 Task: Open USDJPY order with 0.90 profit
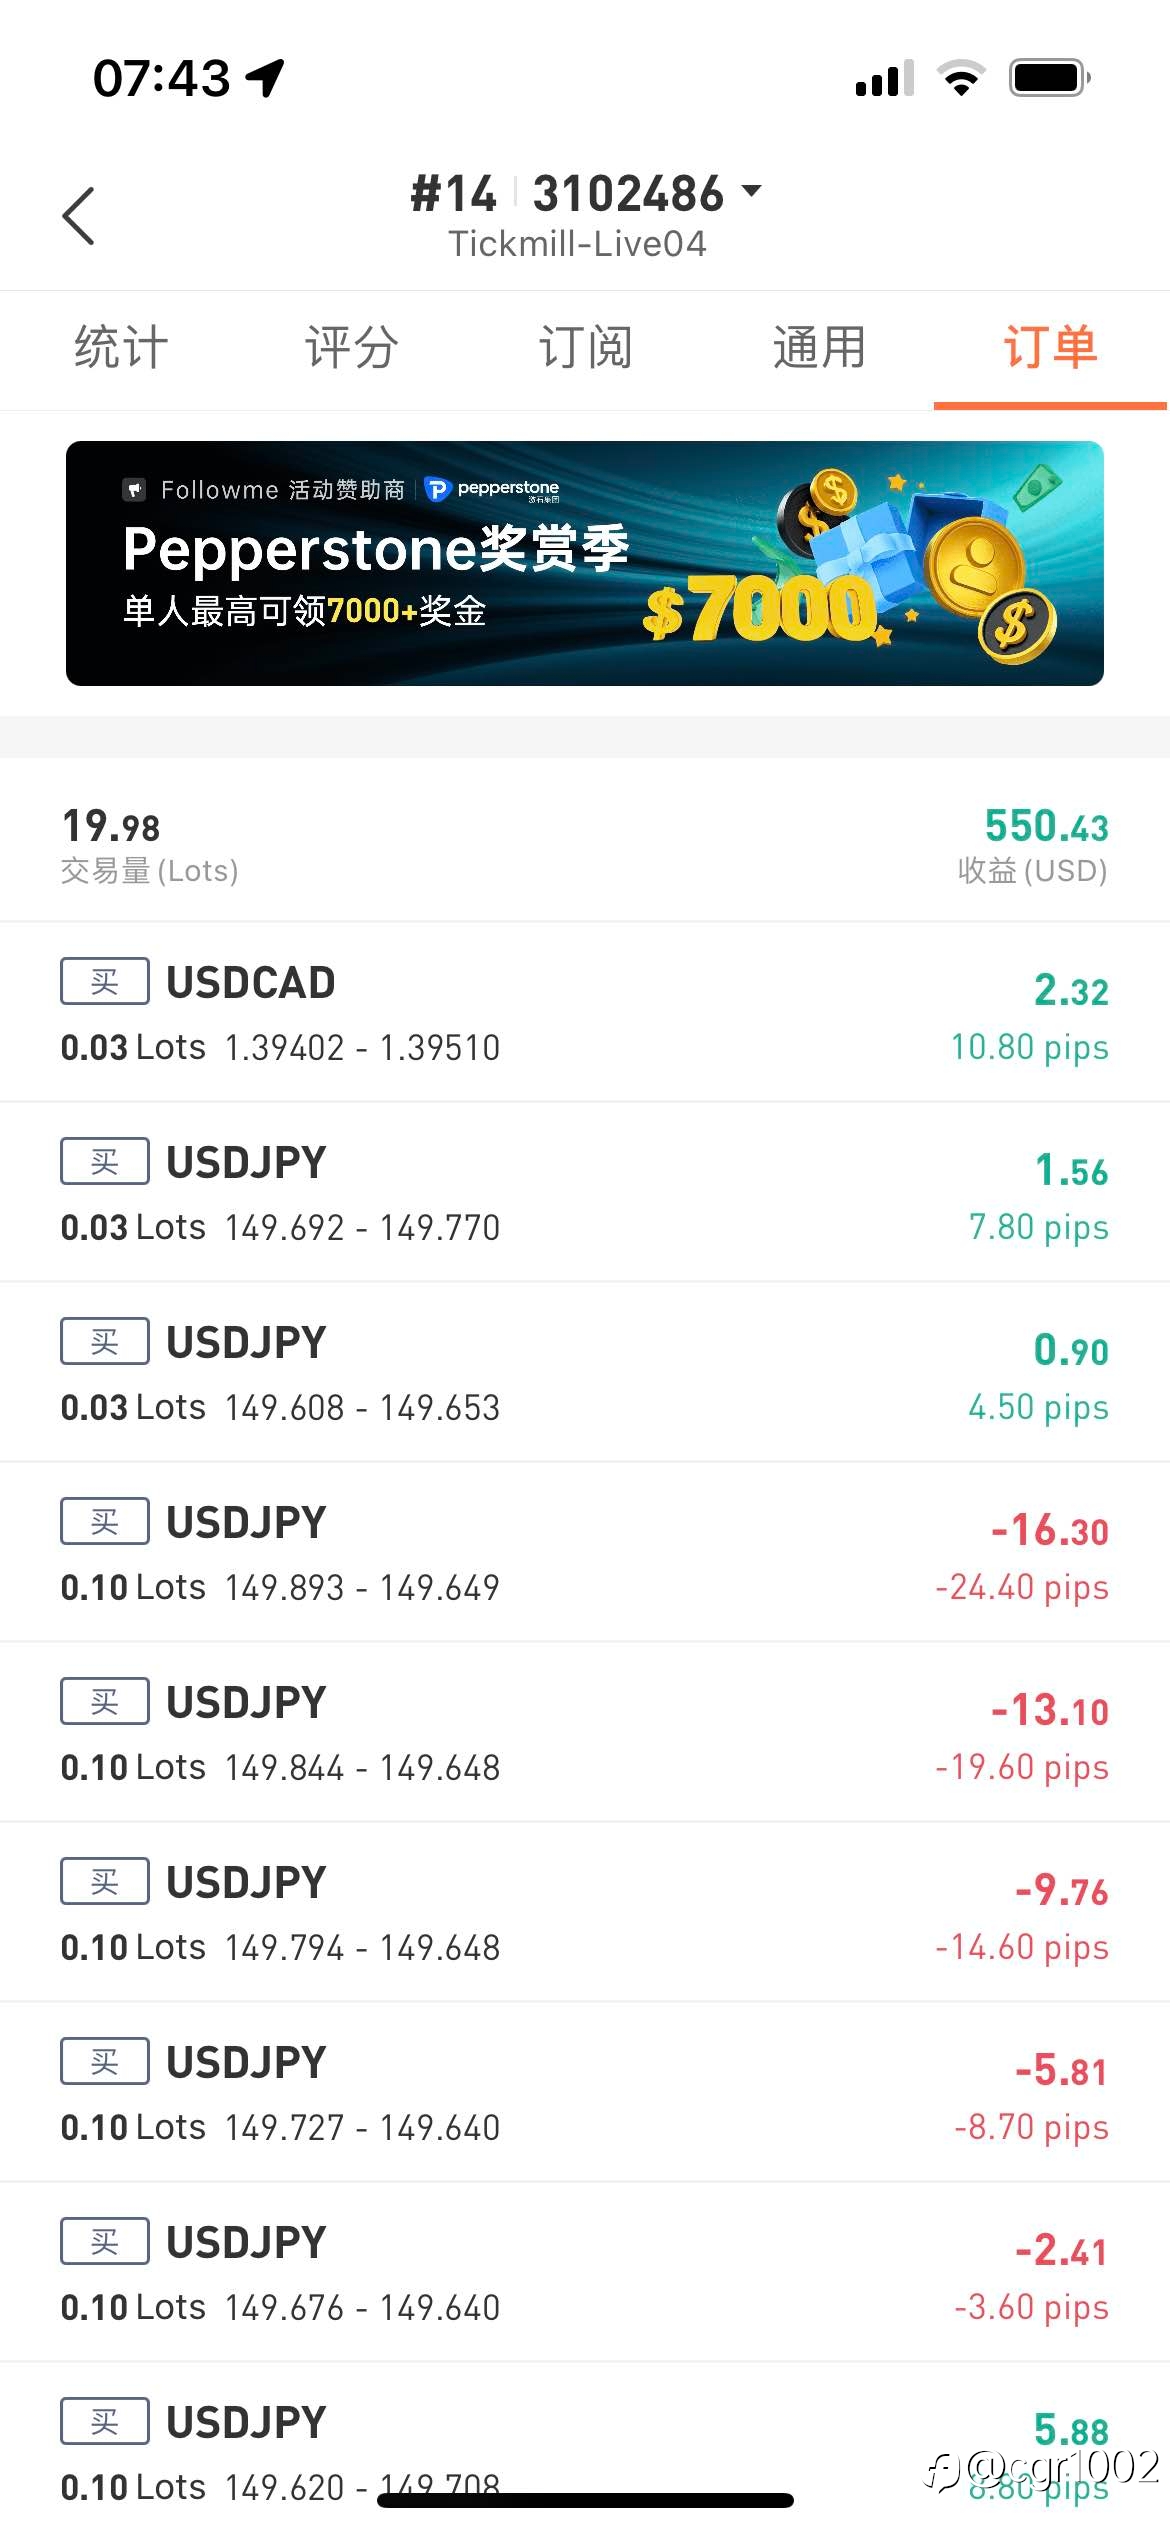585,1372
